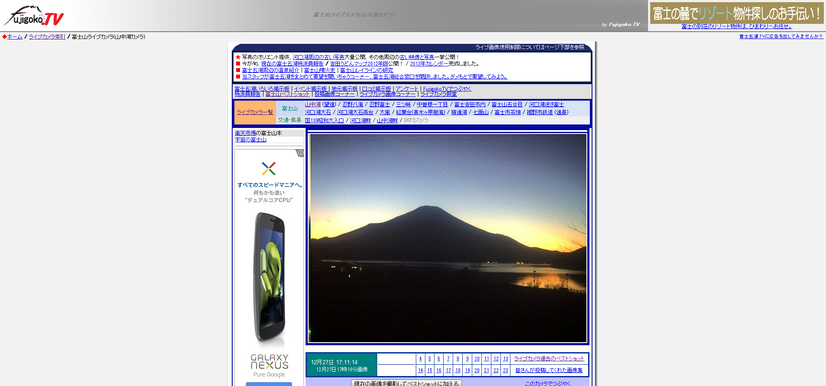Select hour 4 image link
The width and height of the screenshot is (826, 386).
coord(420,359)
